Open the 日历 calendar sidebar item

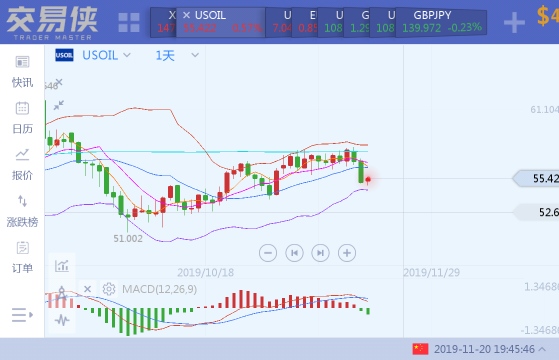22,118
